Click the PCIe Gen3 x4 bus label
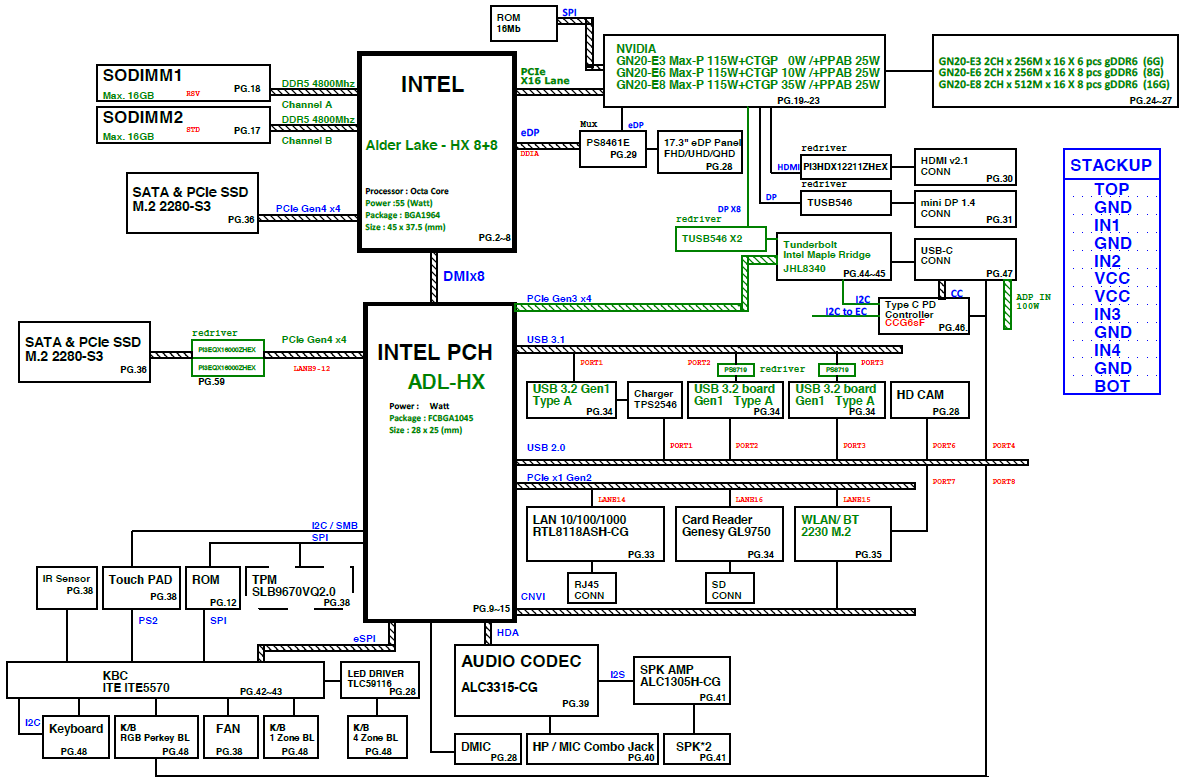The image size is (1186, 780). tap(559, 299)
